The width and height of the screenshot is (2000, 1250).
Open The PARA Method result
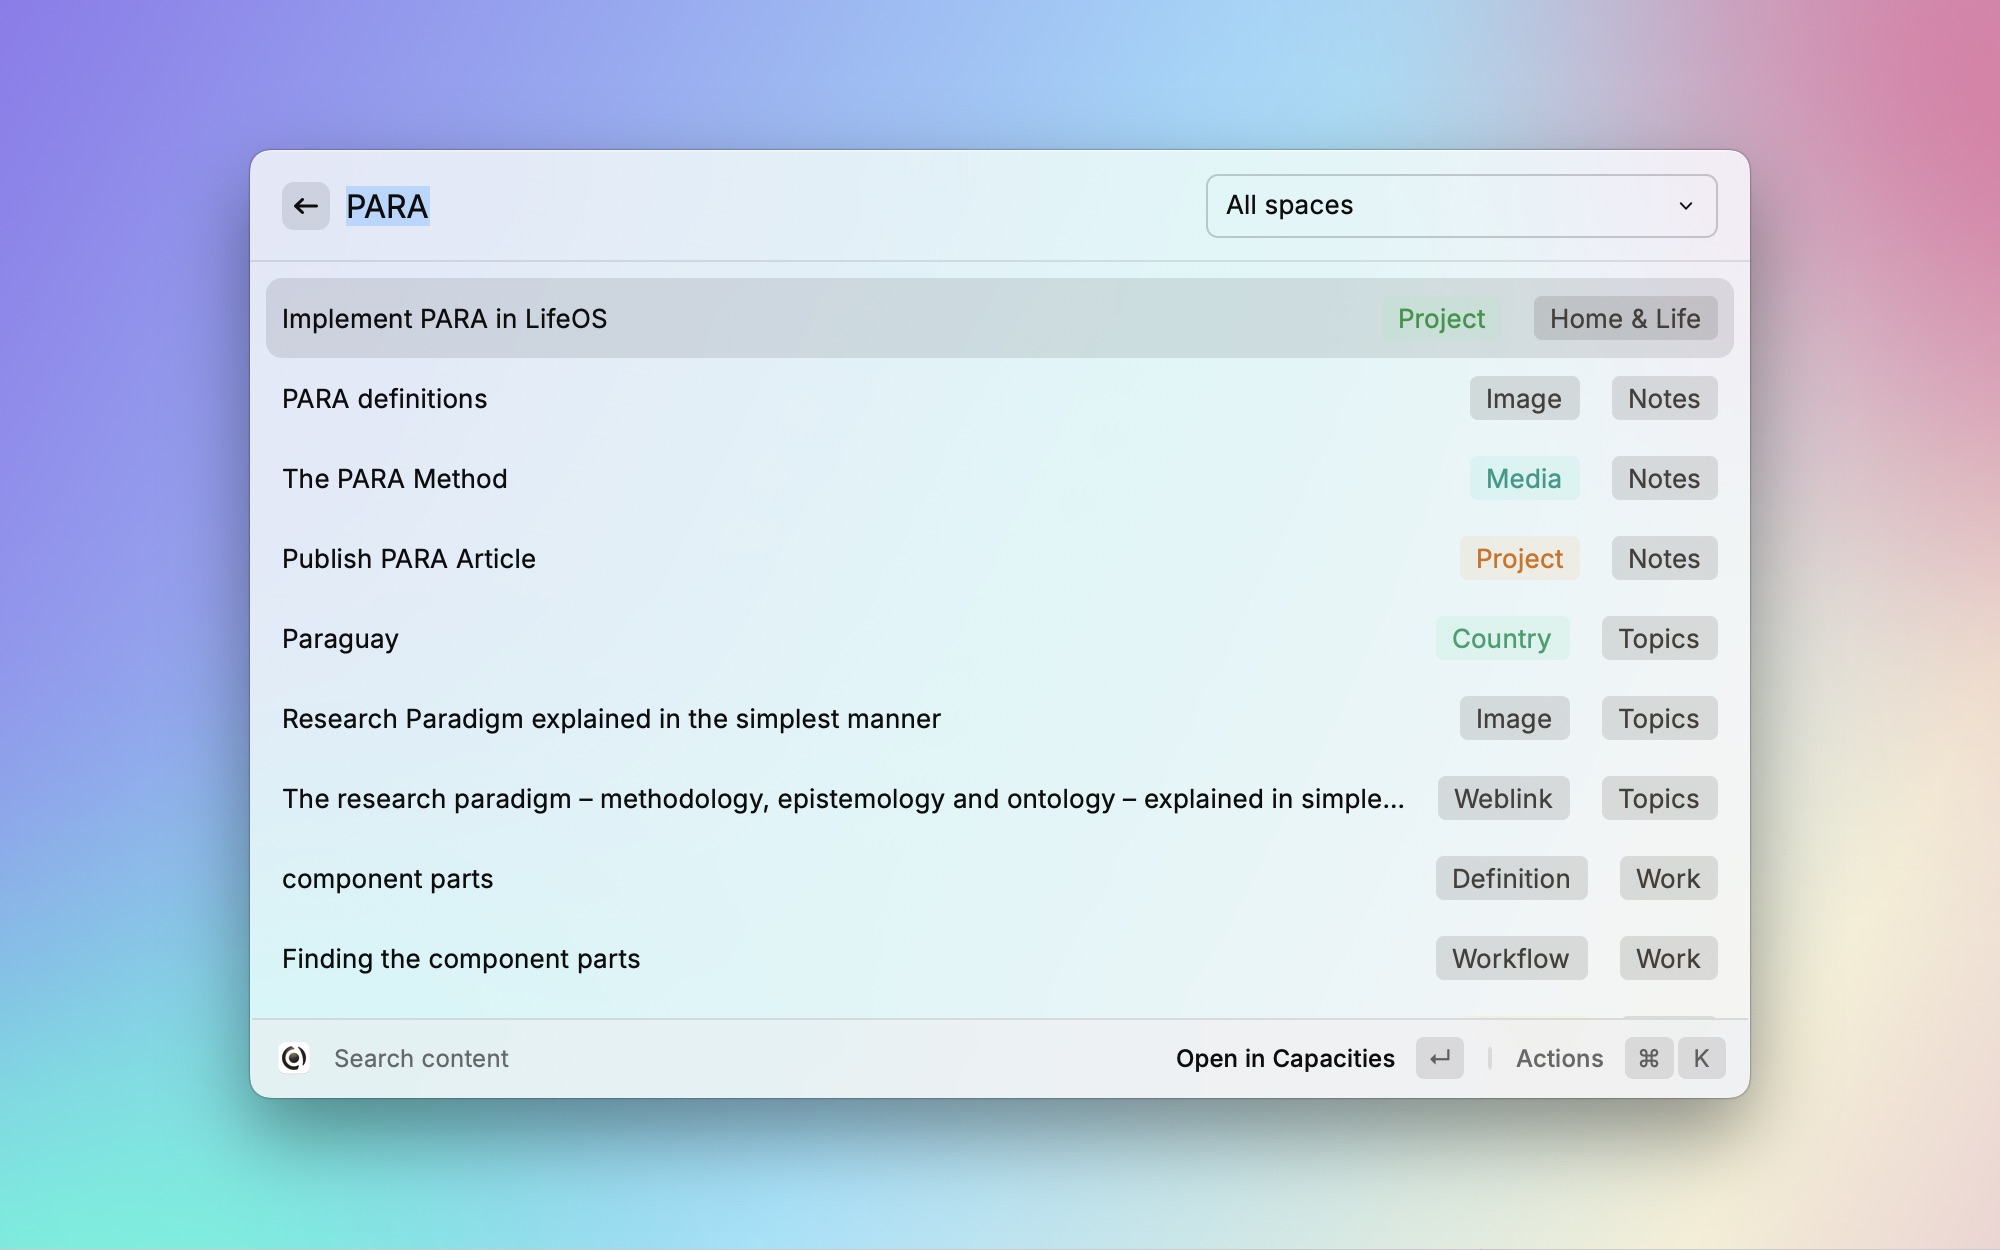click(x=395, y=479)
